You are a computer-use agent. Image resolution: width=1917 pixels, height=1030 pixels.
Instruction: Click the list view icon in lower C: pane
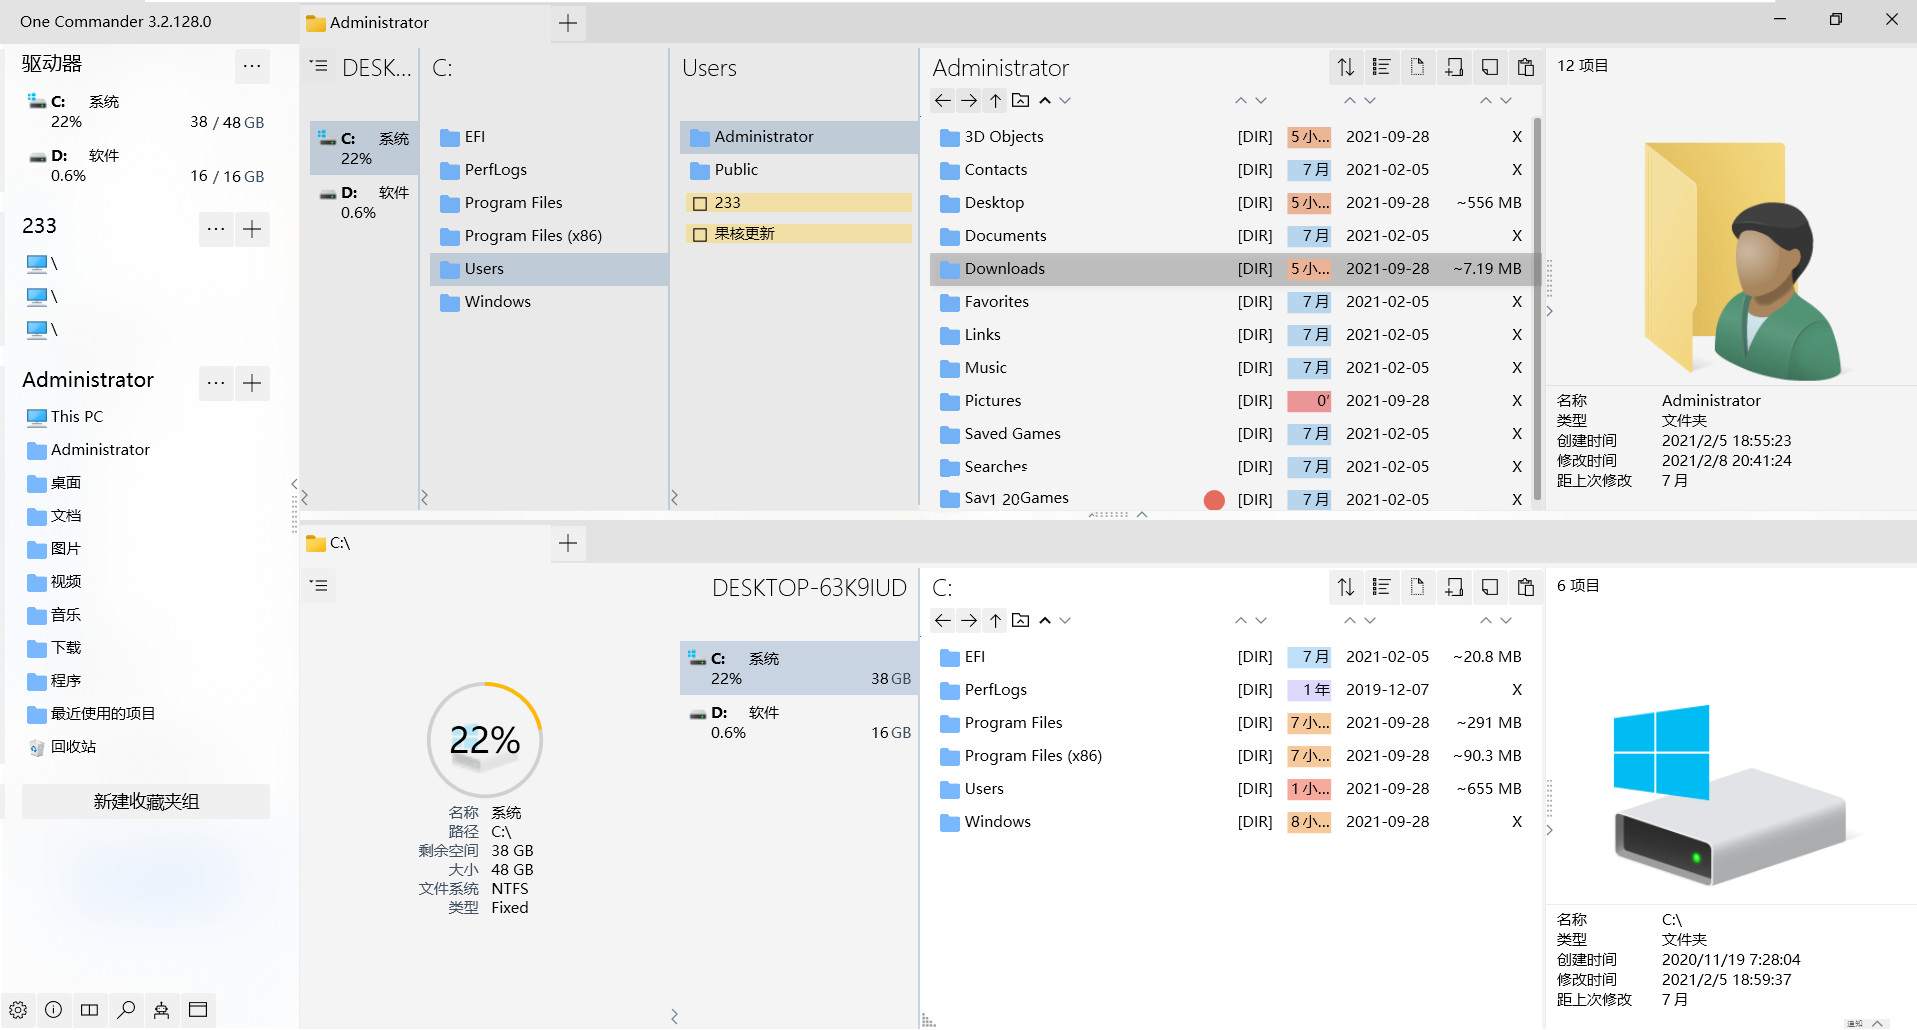(x=1381, y=587)
